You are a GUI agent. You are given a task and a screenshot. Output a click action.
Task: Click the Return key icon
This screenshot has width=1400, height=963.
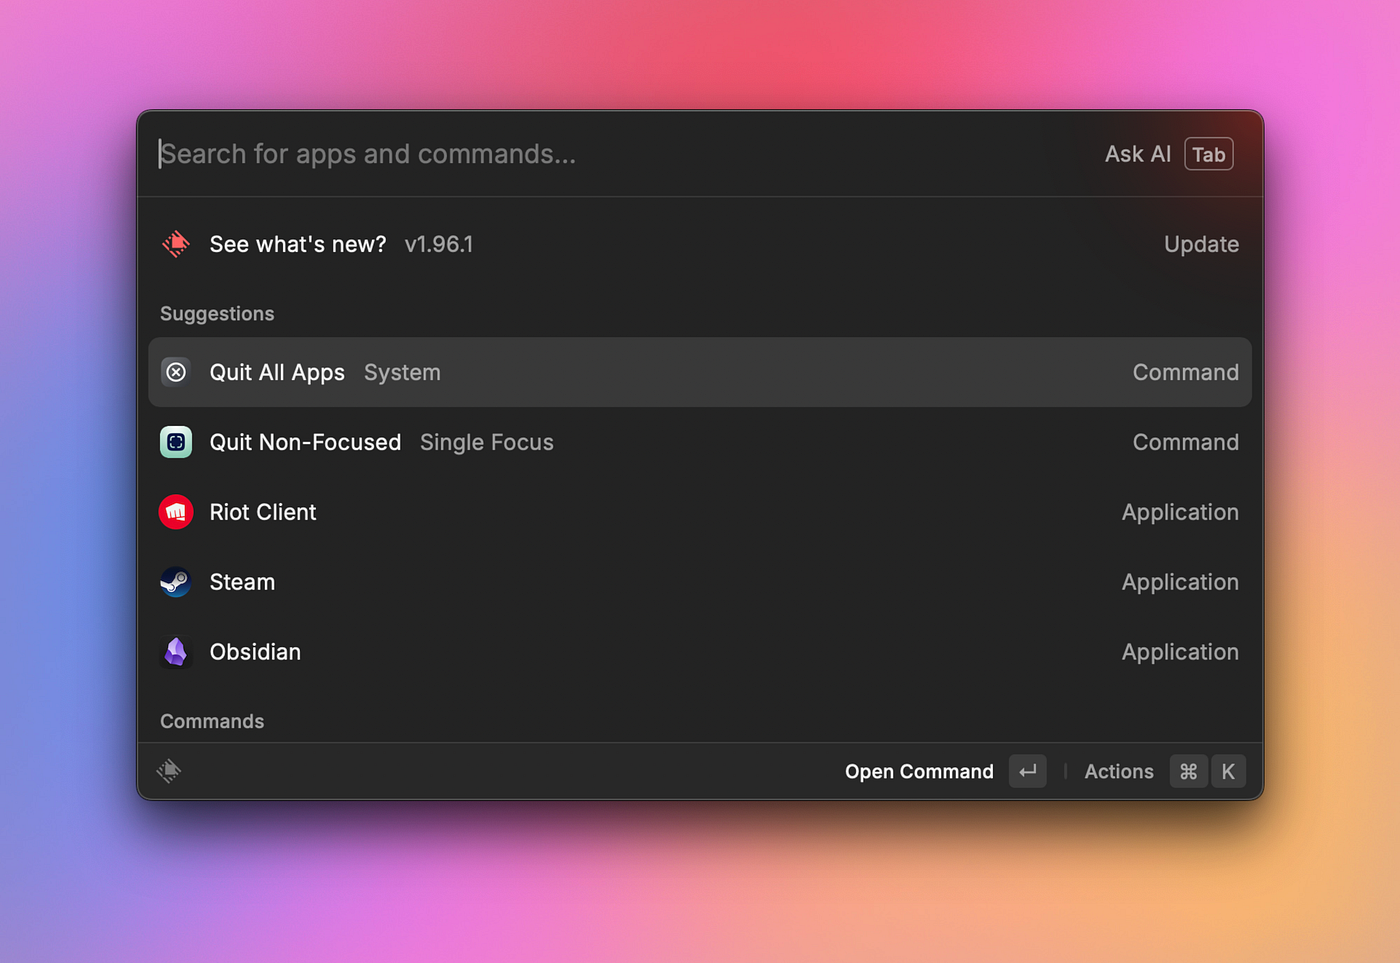pos(1027,771)
